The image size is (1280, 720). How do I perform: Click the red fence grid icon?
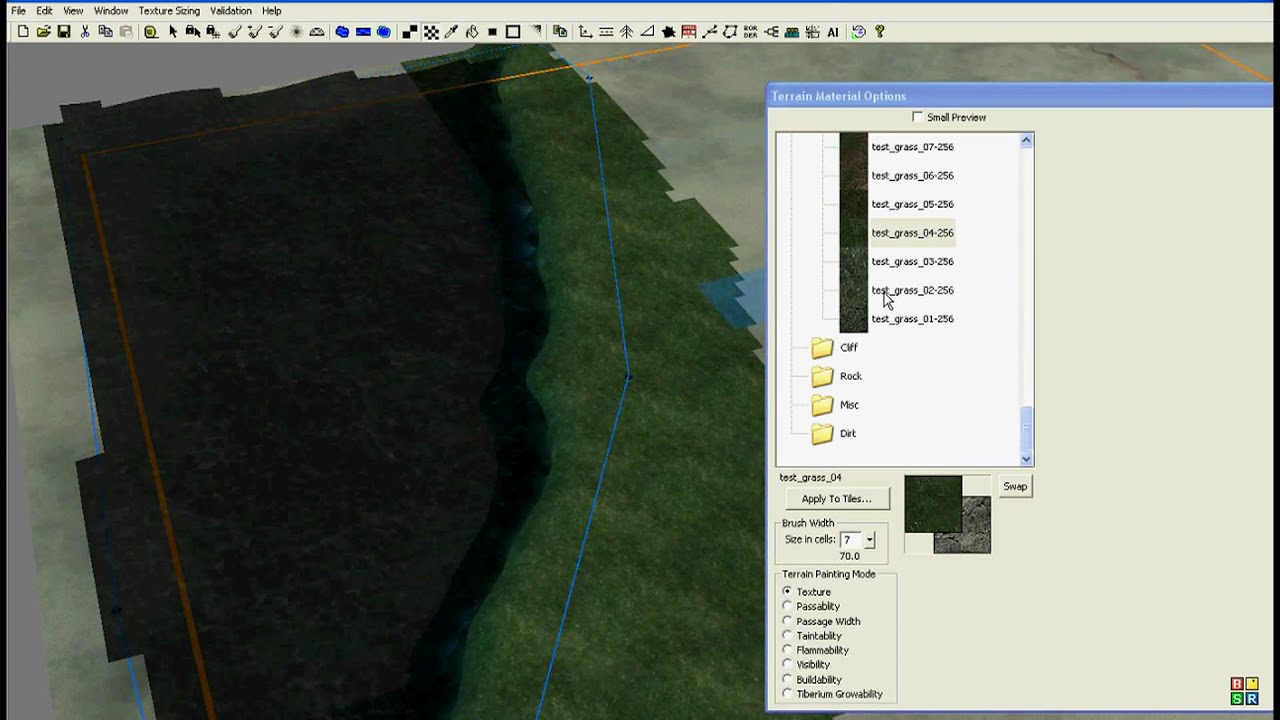coord(689,32)
